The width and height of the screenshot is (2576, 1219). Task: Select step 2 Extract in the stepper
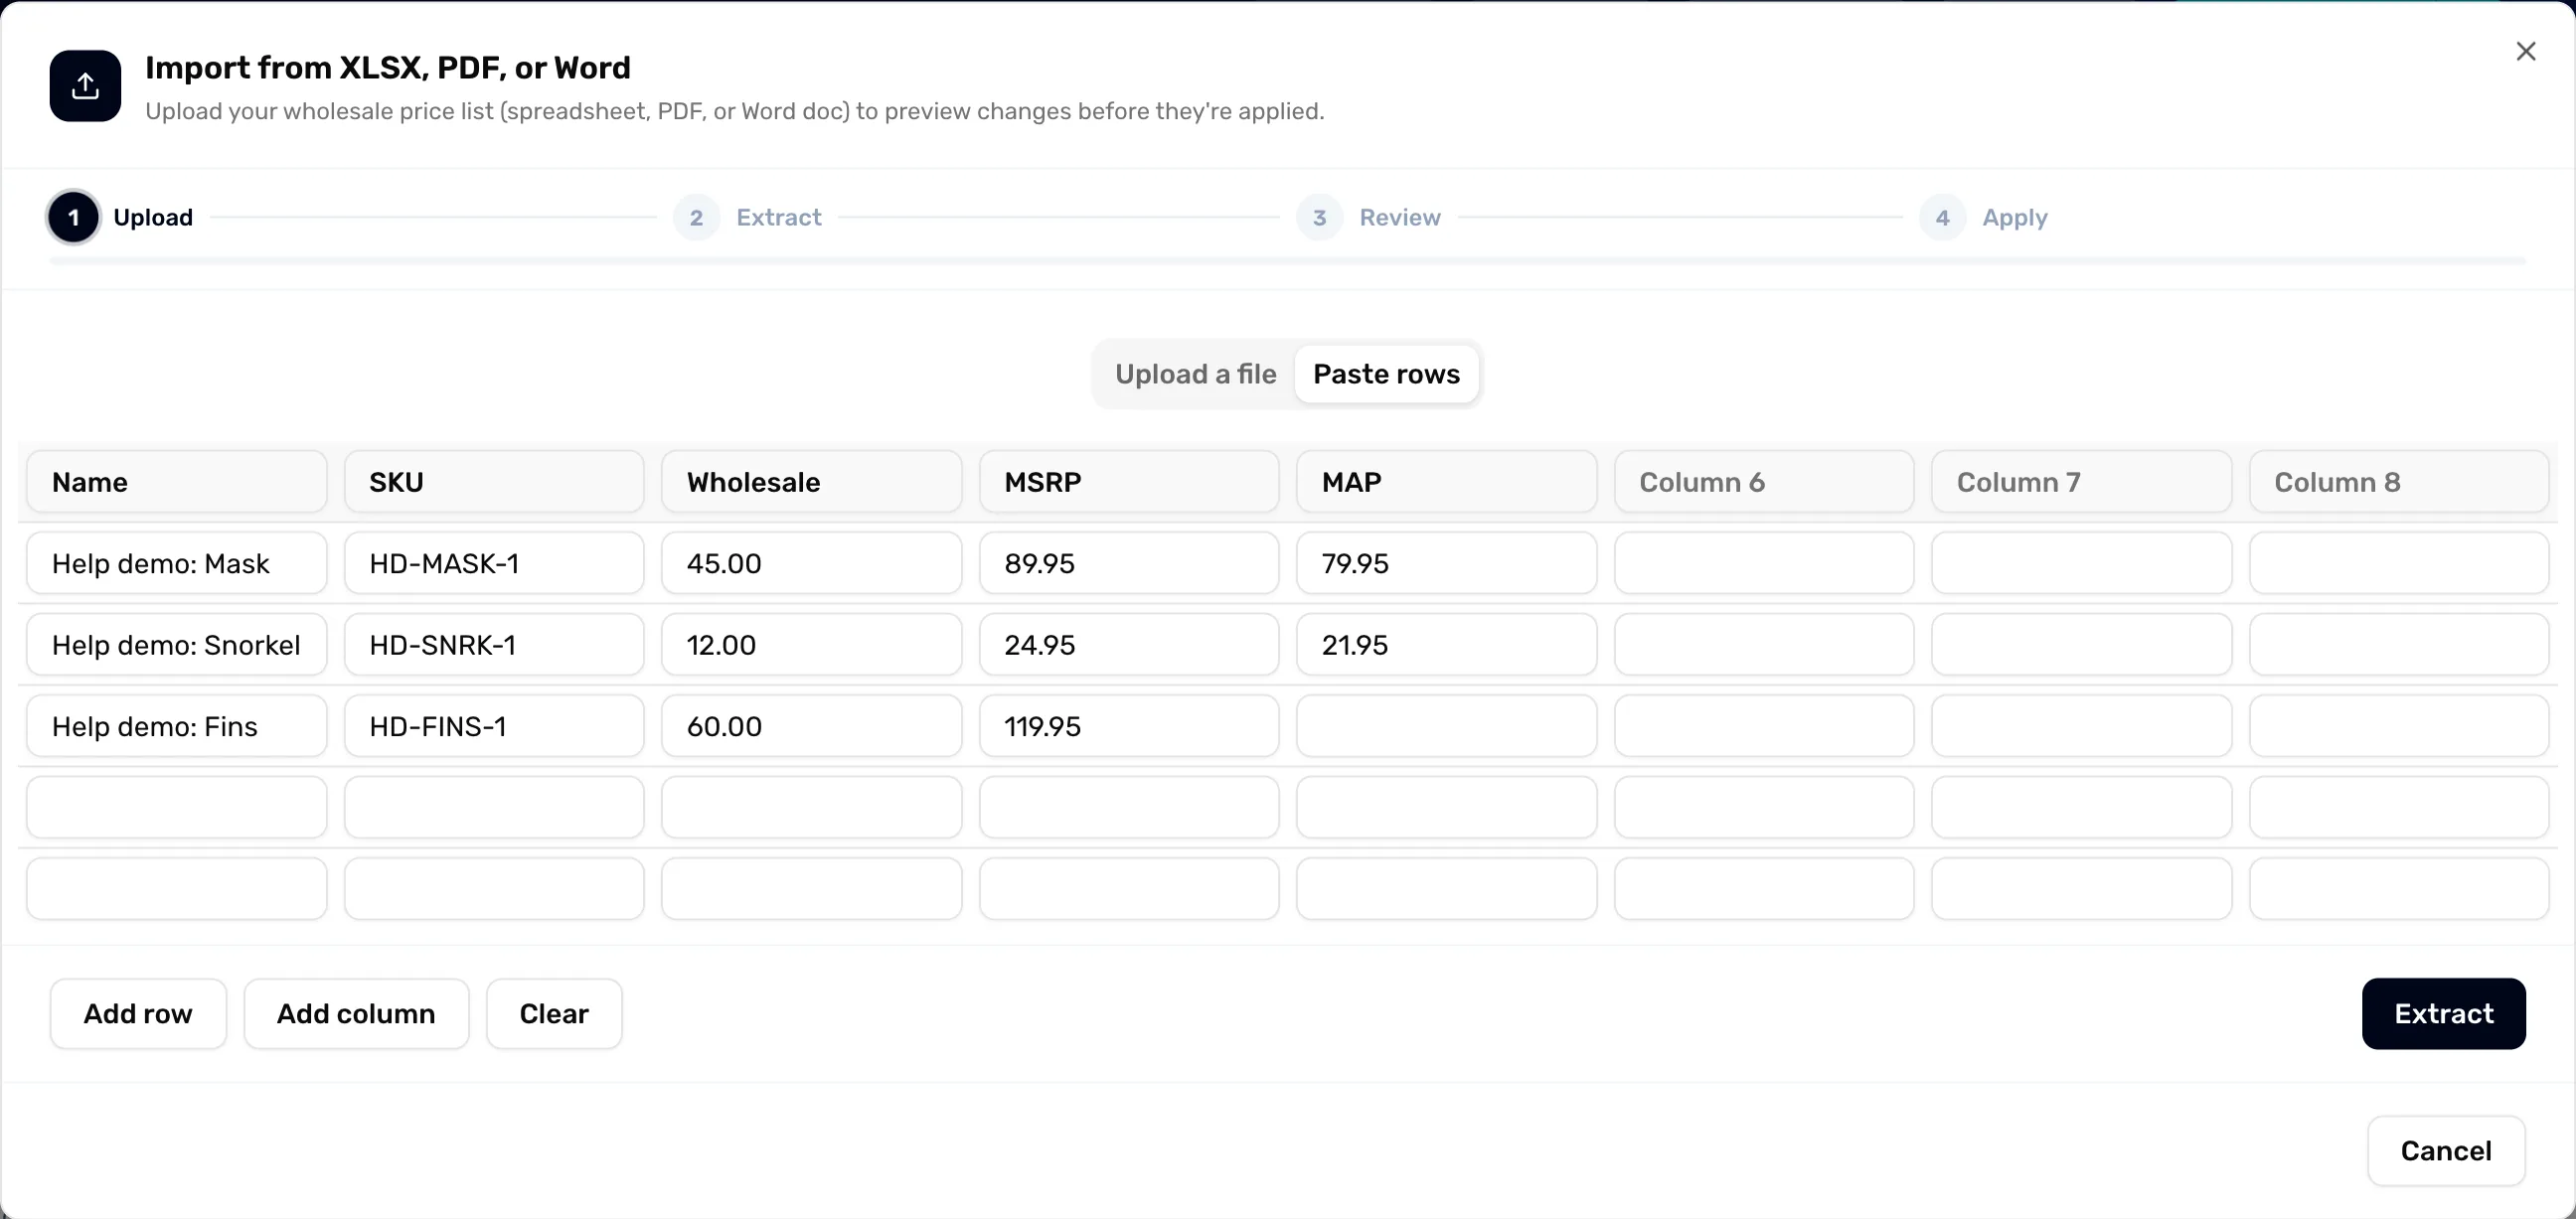(x=748, y=217)
